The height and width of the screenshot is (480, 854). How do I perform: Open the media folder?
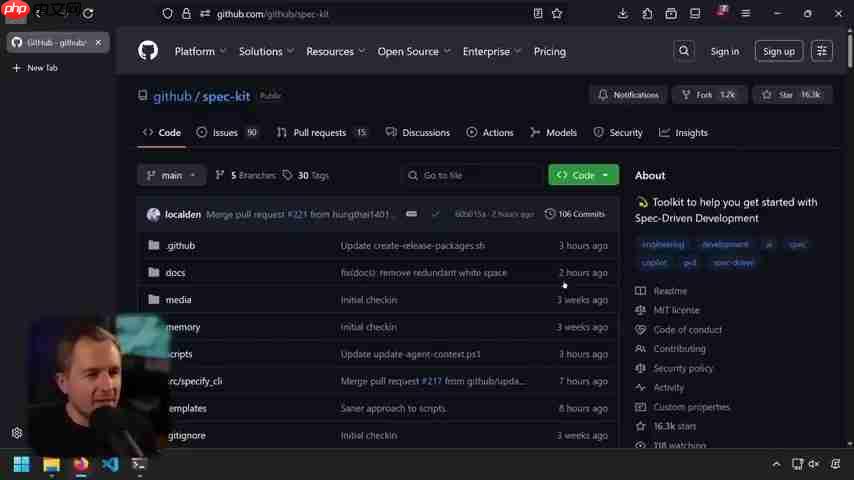coord(178,300)
